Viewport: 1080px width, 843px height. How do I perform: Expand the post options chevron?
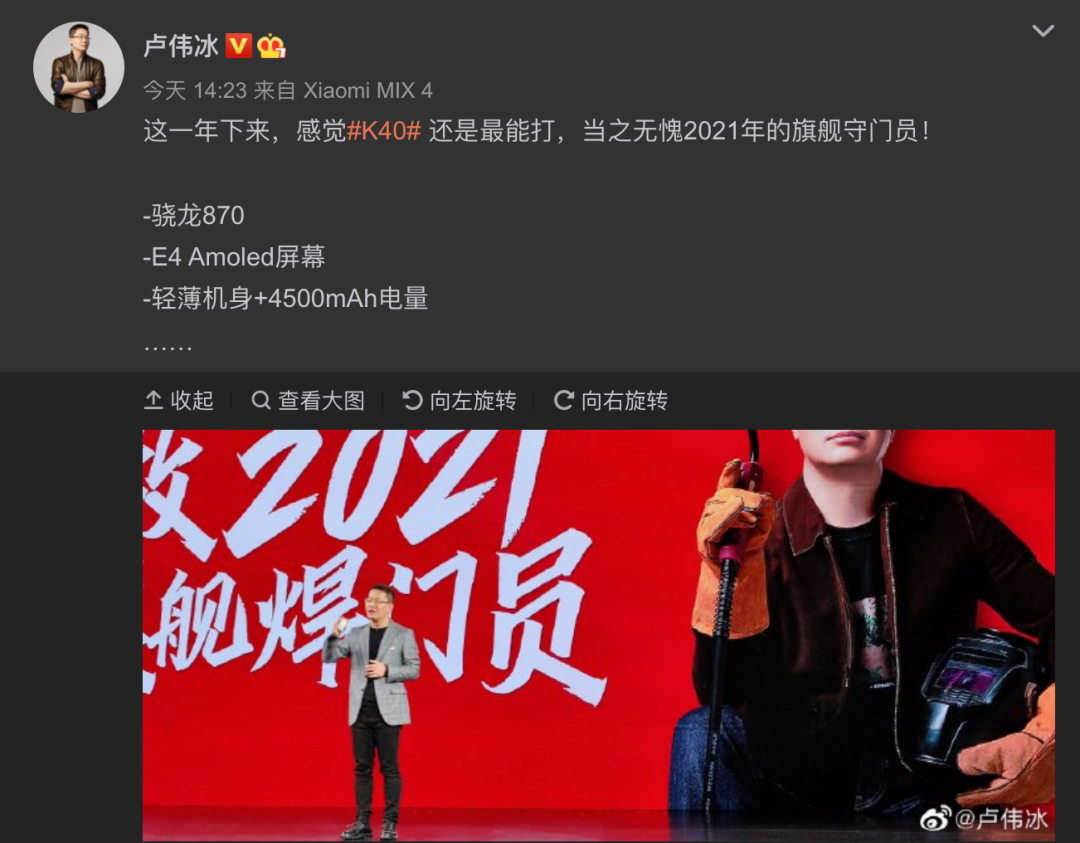(1043, 30)
